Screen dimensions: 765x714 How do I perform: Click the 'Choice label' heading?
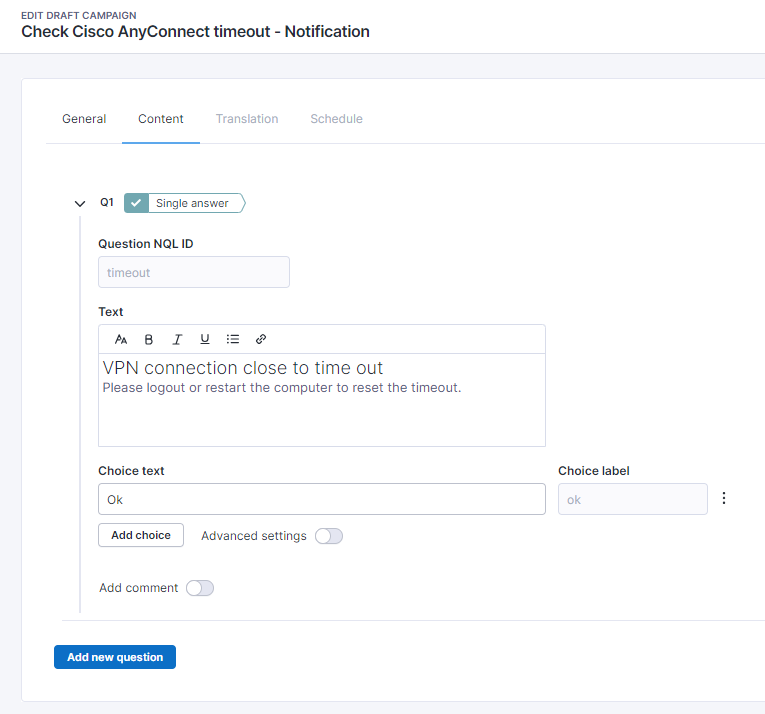pos(594,471)
